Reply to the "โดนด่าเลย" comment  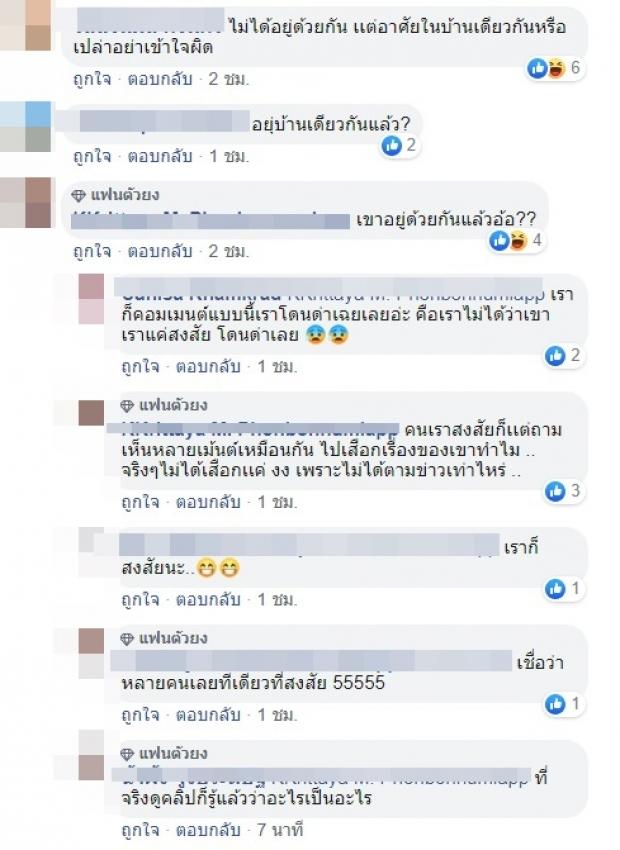point(208,367)
